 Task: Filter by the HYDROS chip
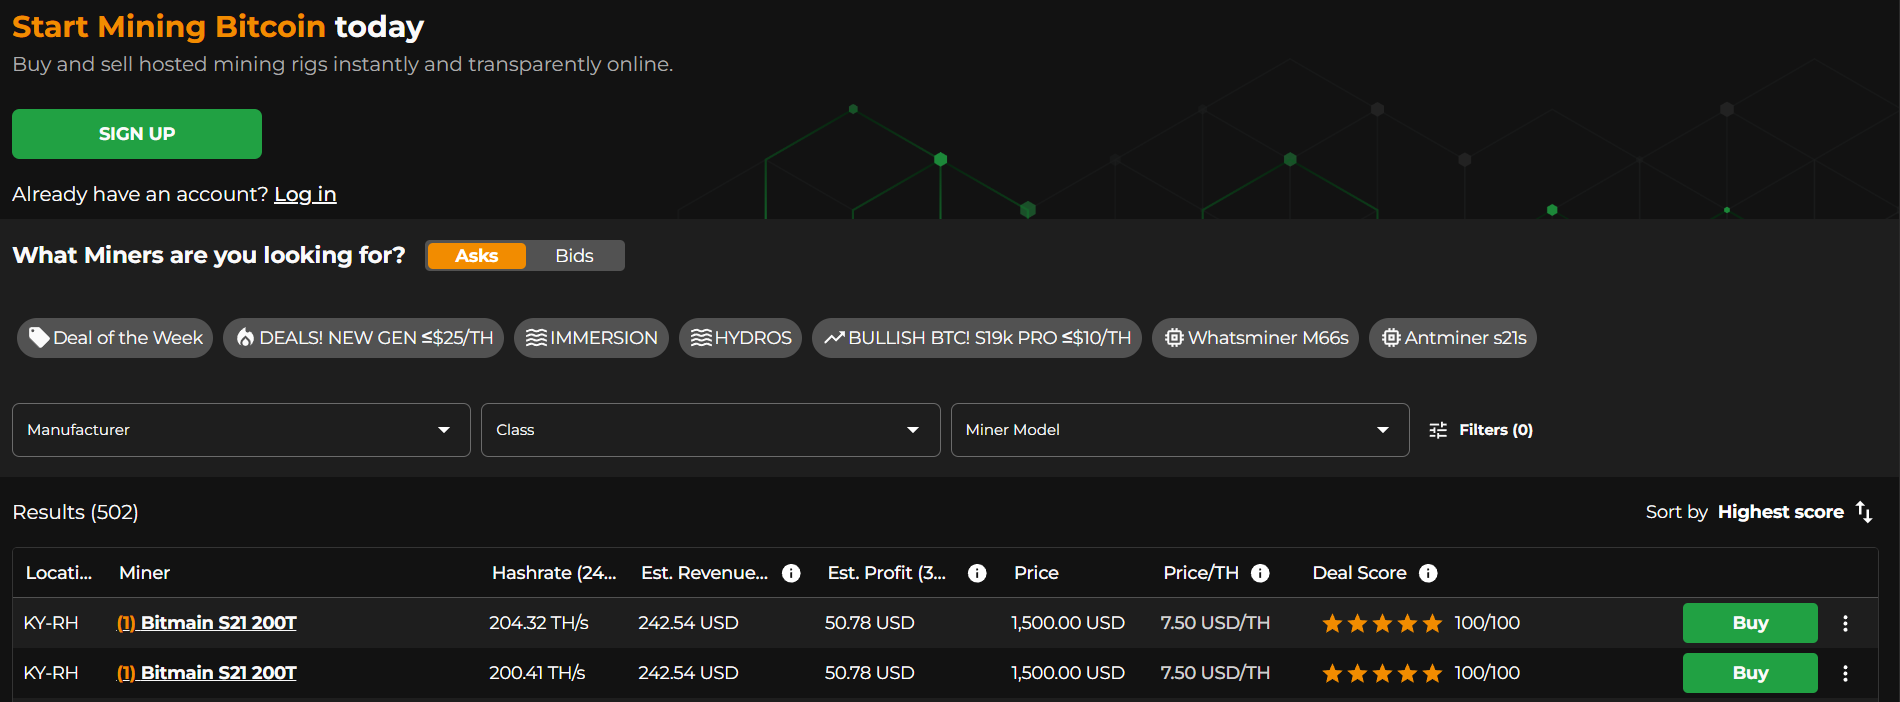tap(740, 338)
